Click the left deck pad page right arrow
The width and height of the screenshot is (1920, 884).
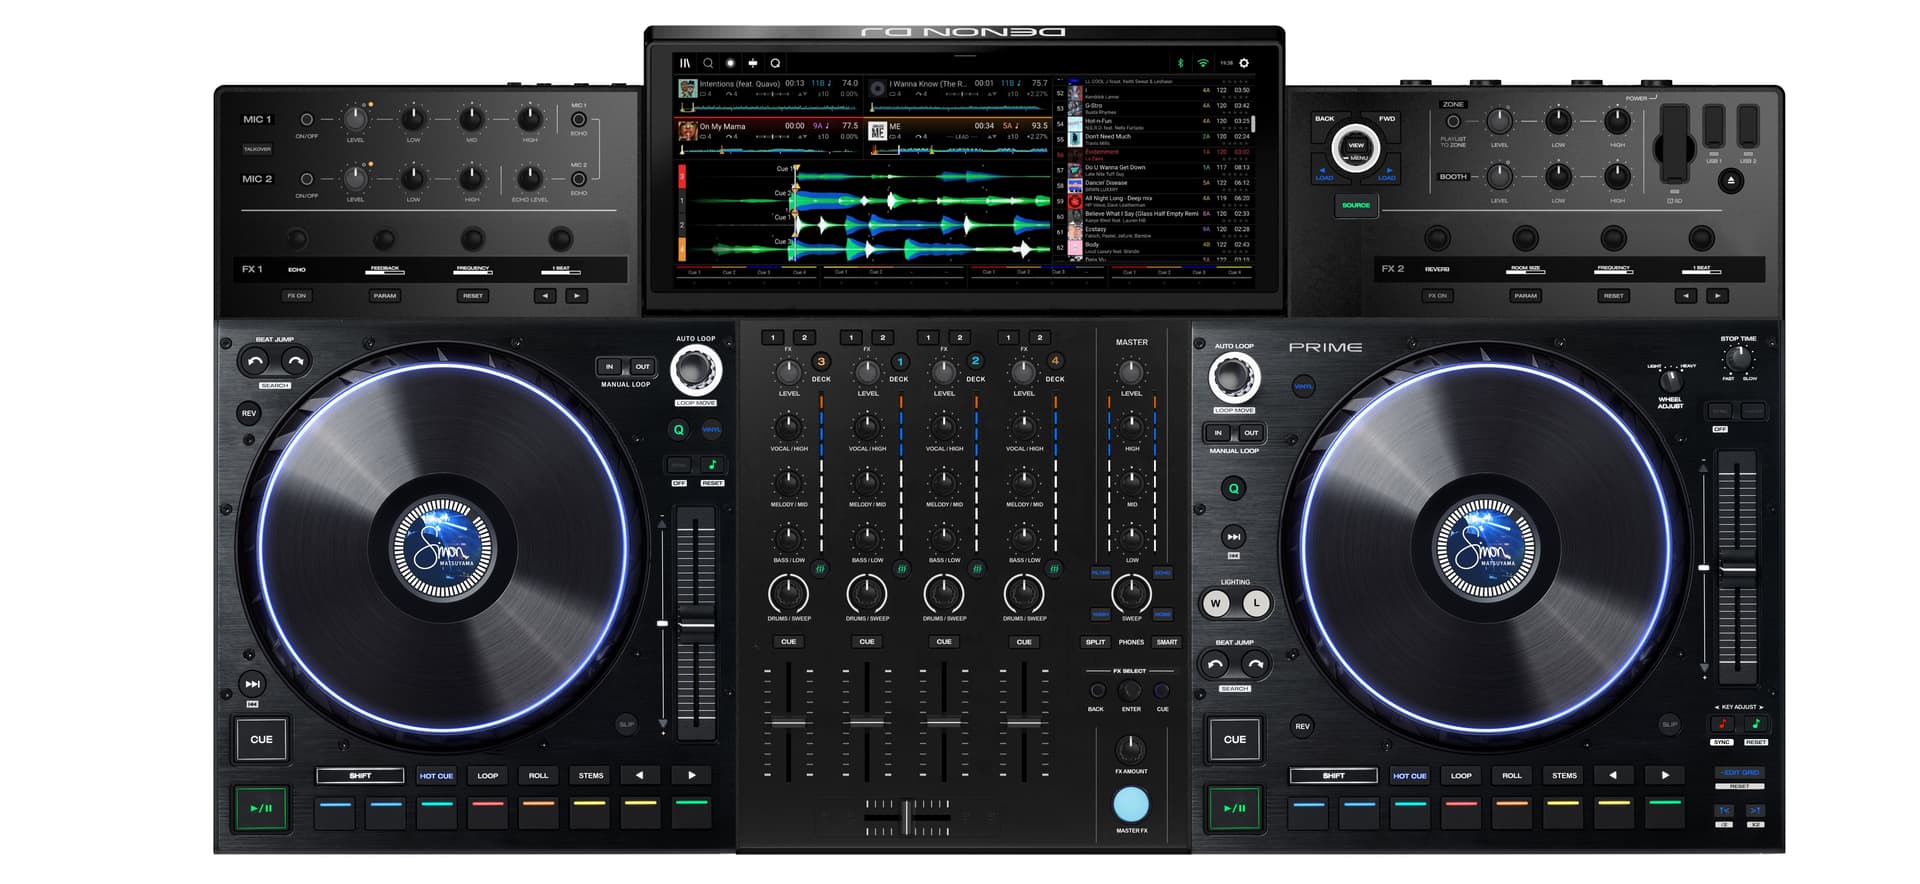click(692, 775)
